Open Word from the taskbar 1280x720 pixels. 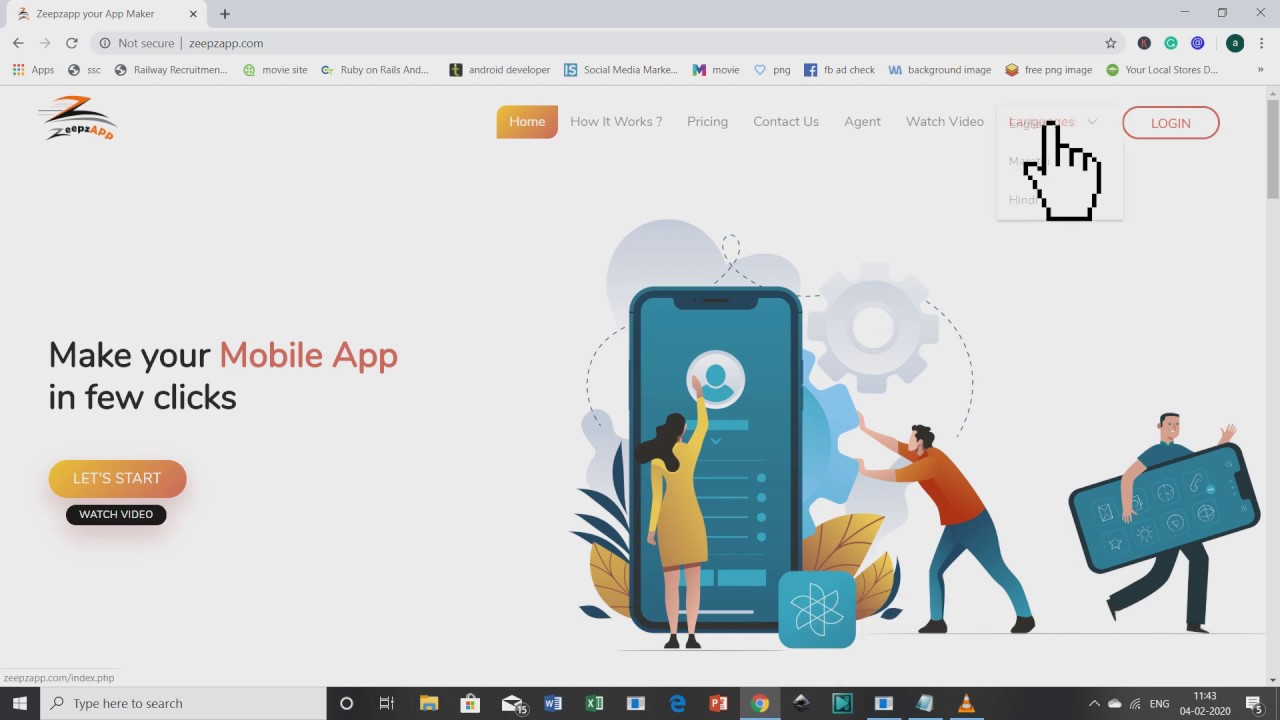(x=553, y=703)
